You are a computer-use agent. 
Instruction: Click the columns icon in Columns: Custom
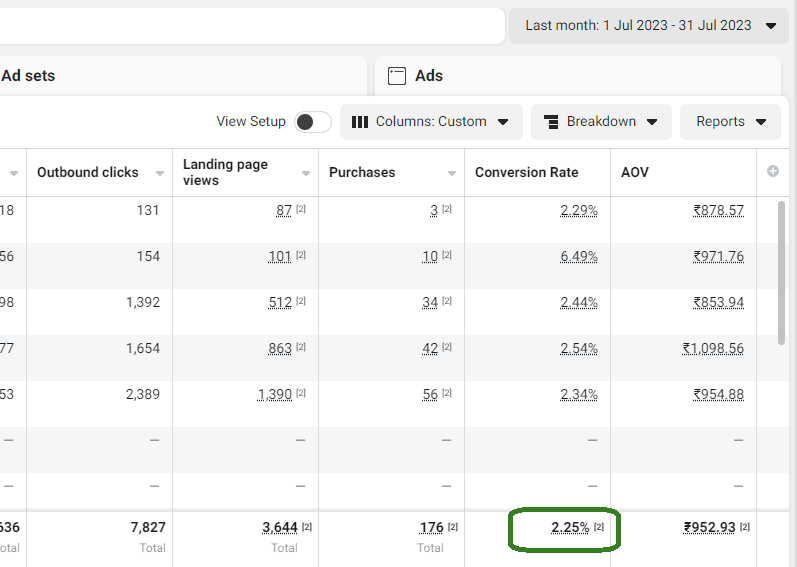360,122
